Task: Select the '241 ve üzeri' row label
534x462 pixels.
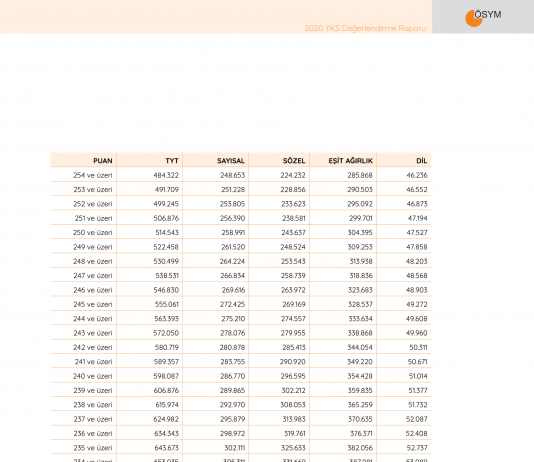Action: [93, 361]
